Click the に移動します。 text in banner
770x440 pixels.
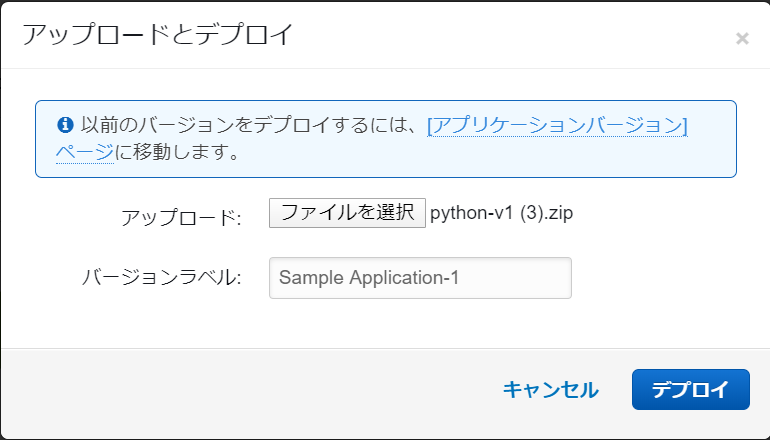(x=176, y=153)
